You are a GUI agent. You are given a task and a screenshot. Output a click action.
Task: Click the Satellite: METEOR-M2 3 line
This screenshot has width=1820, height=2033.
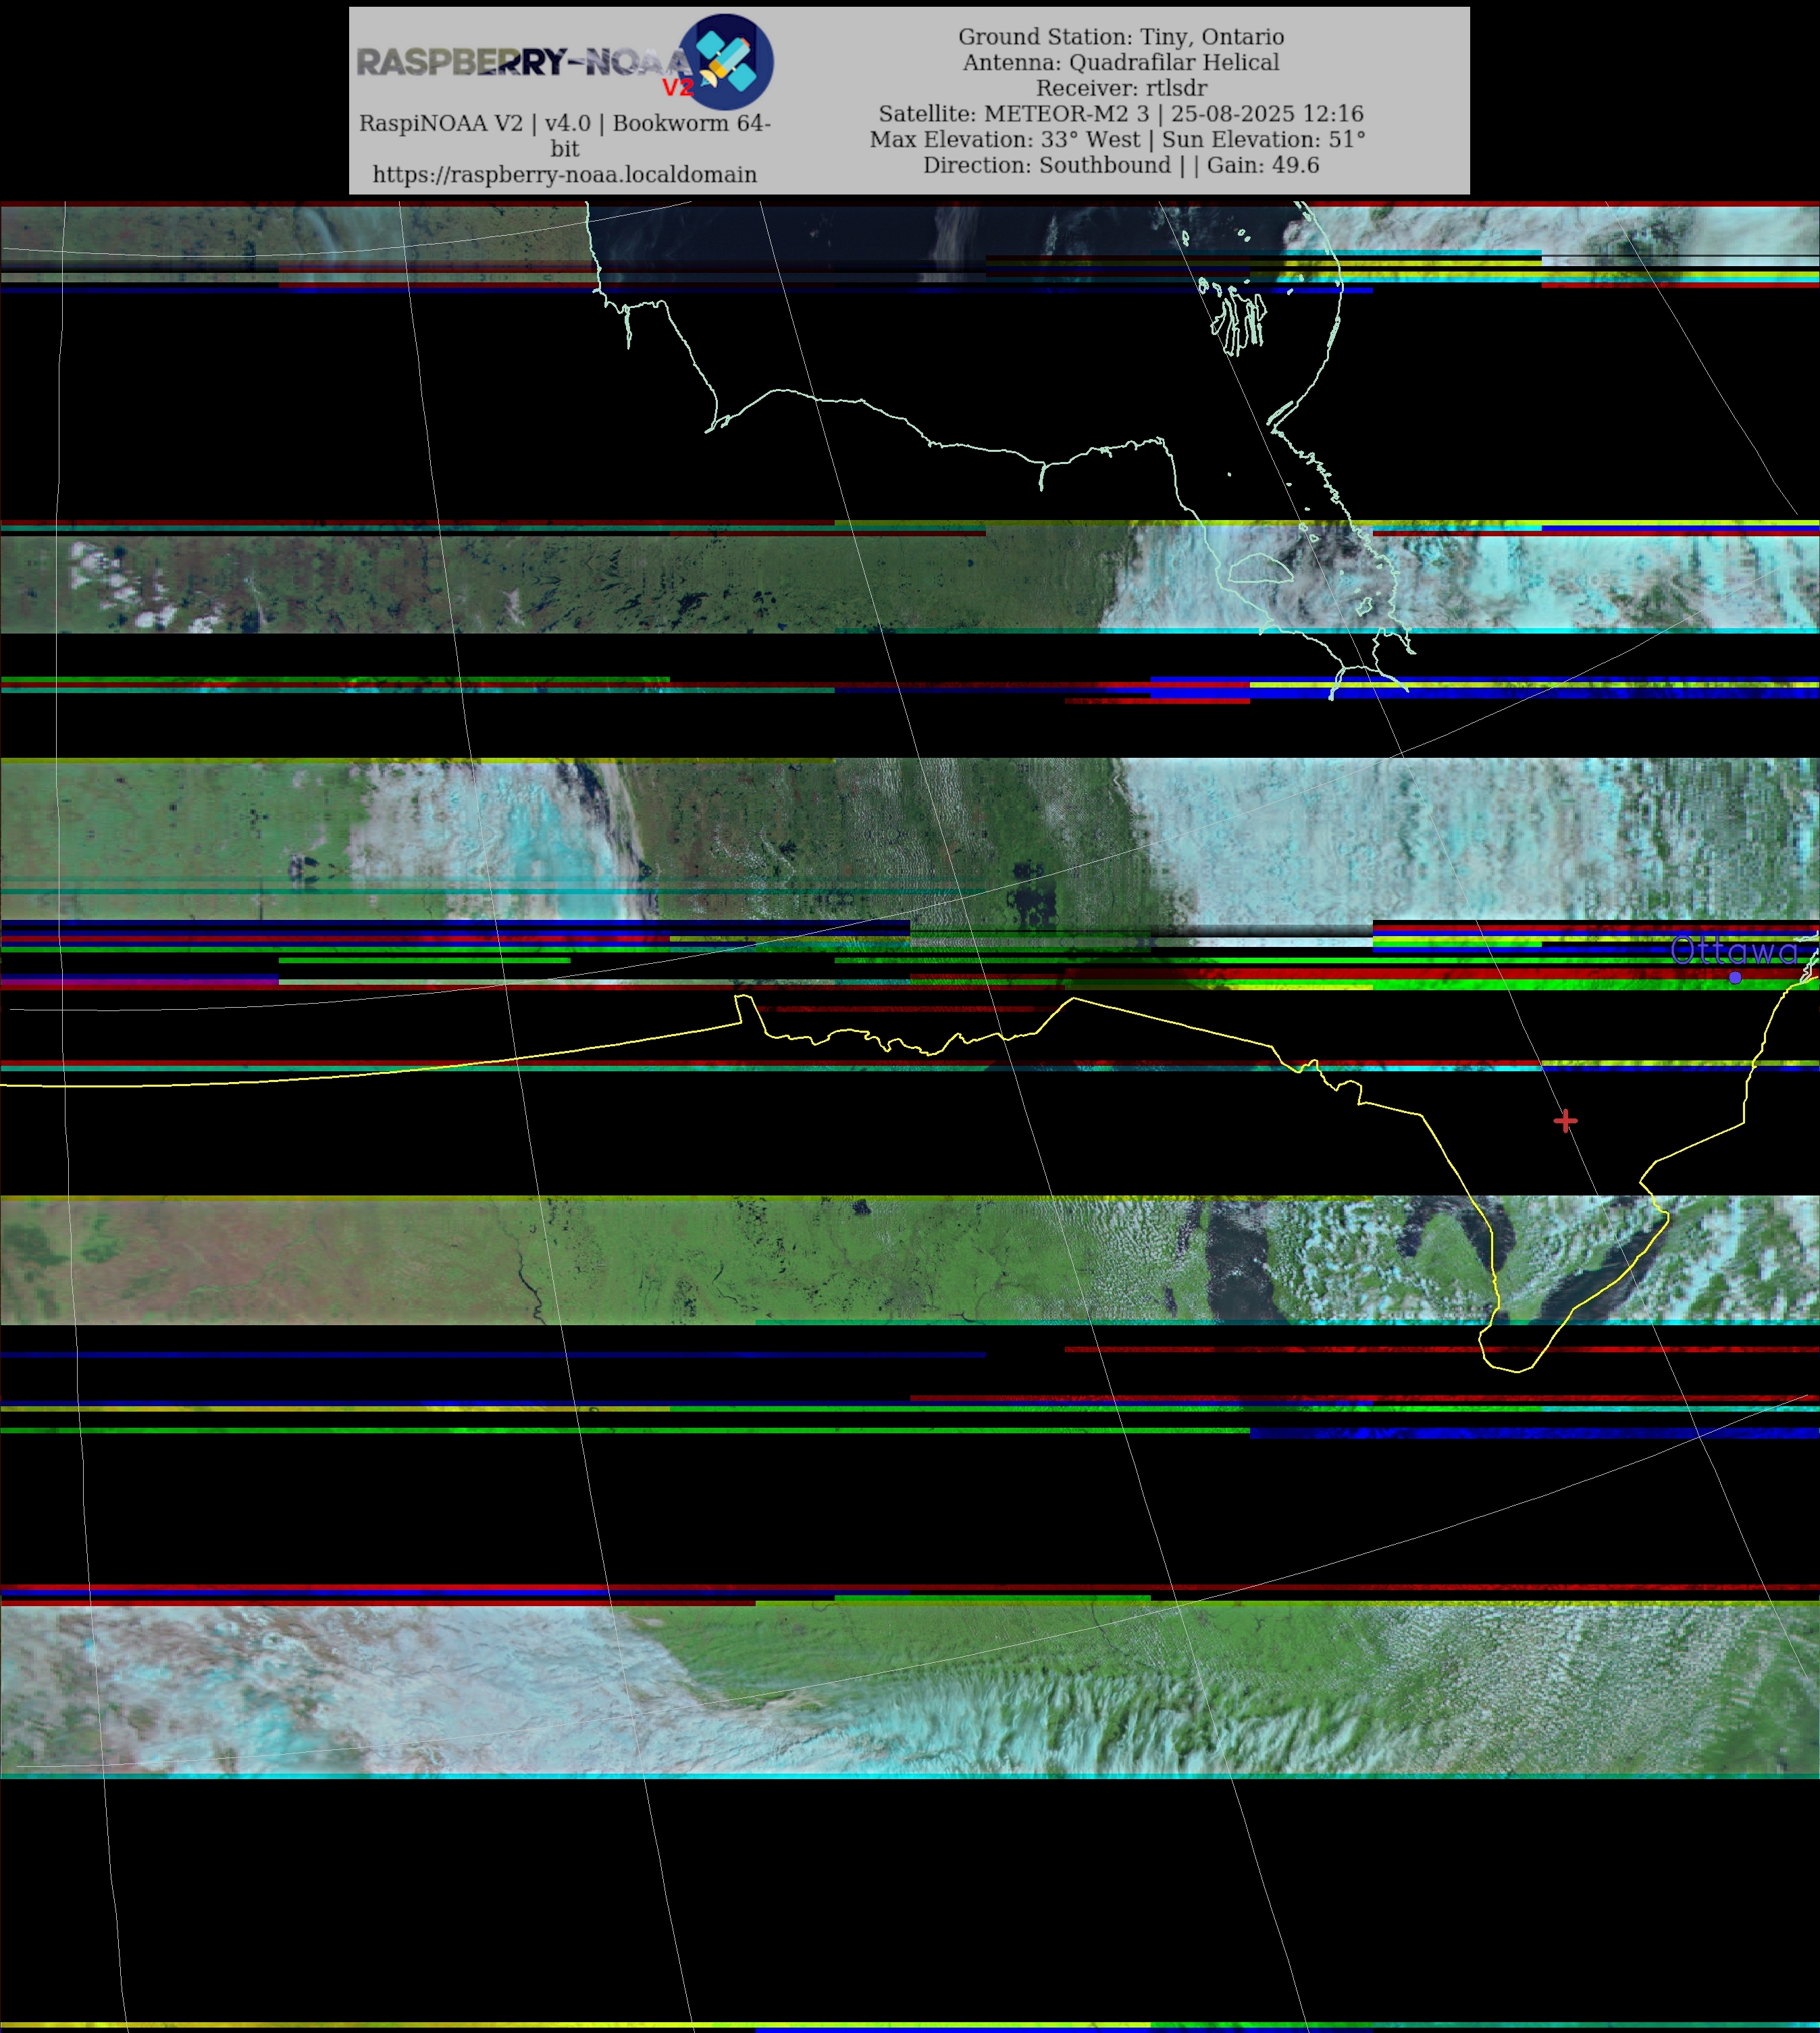click(x=1013, y=114)
